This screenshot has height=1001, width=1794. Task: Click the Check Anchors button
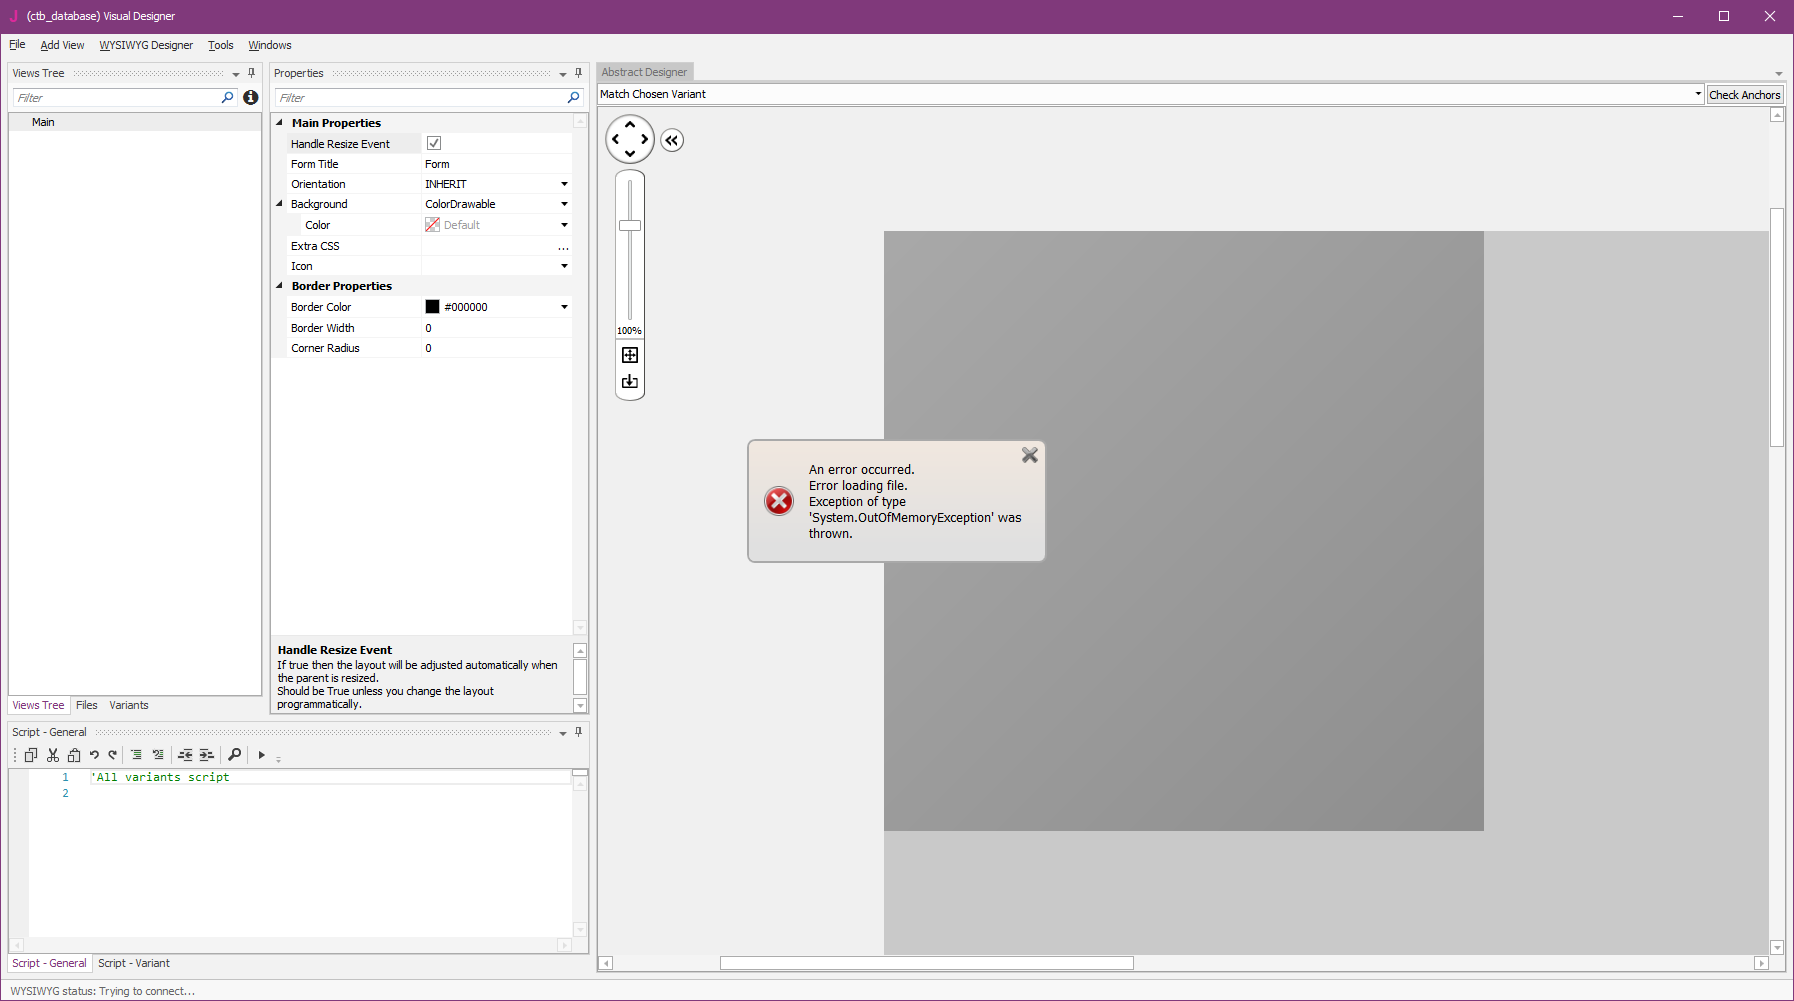[1745, 95]
